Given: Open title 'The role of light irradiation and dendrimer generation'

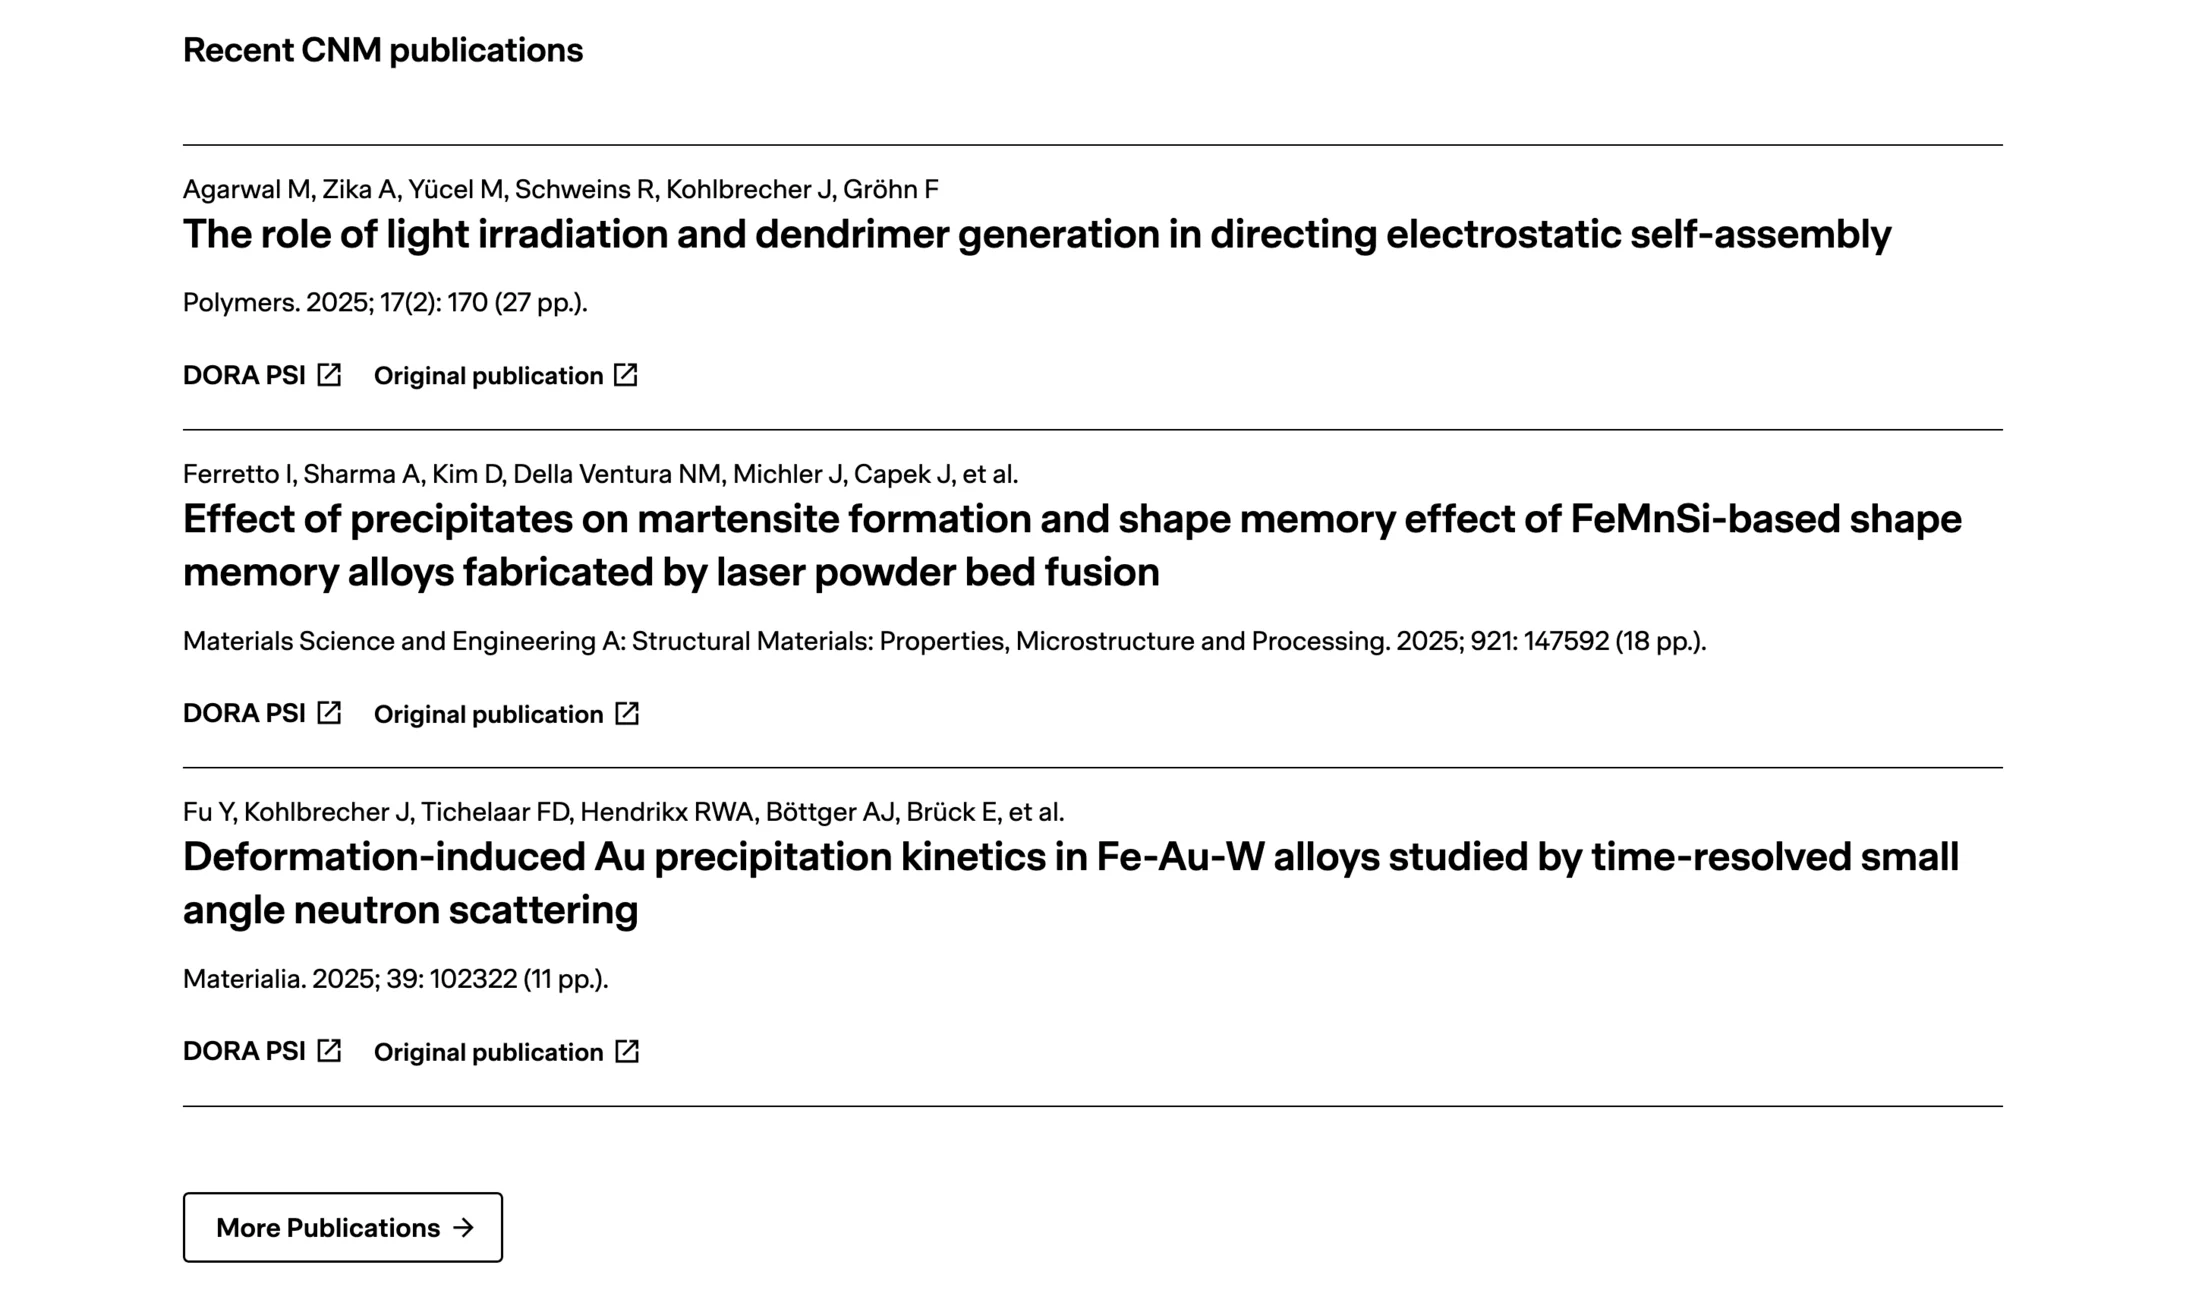Looking at the screenshot, I should click(x=1037, y=235).
